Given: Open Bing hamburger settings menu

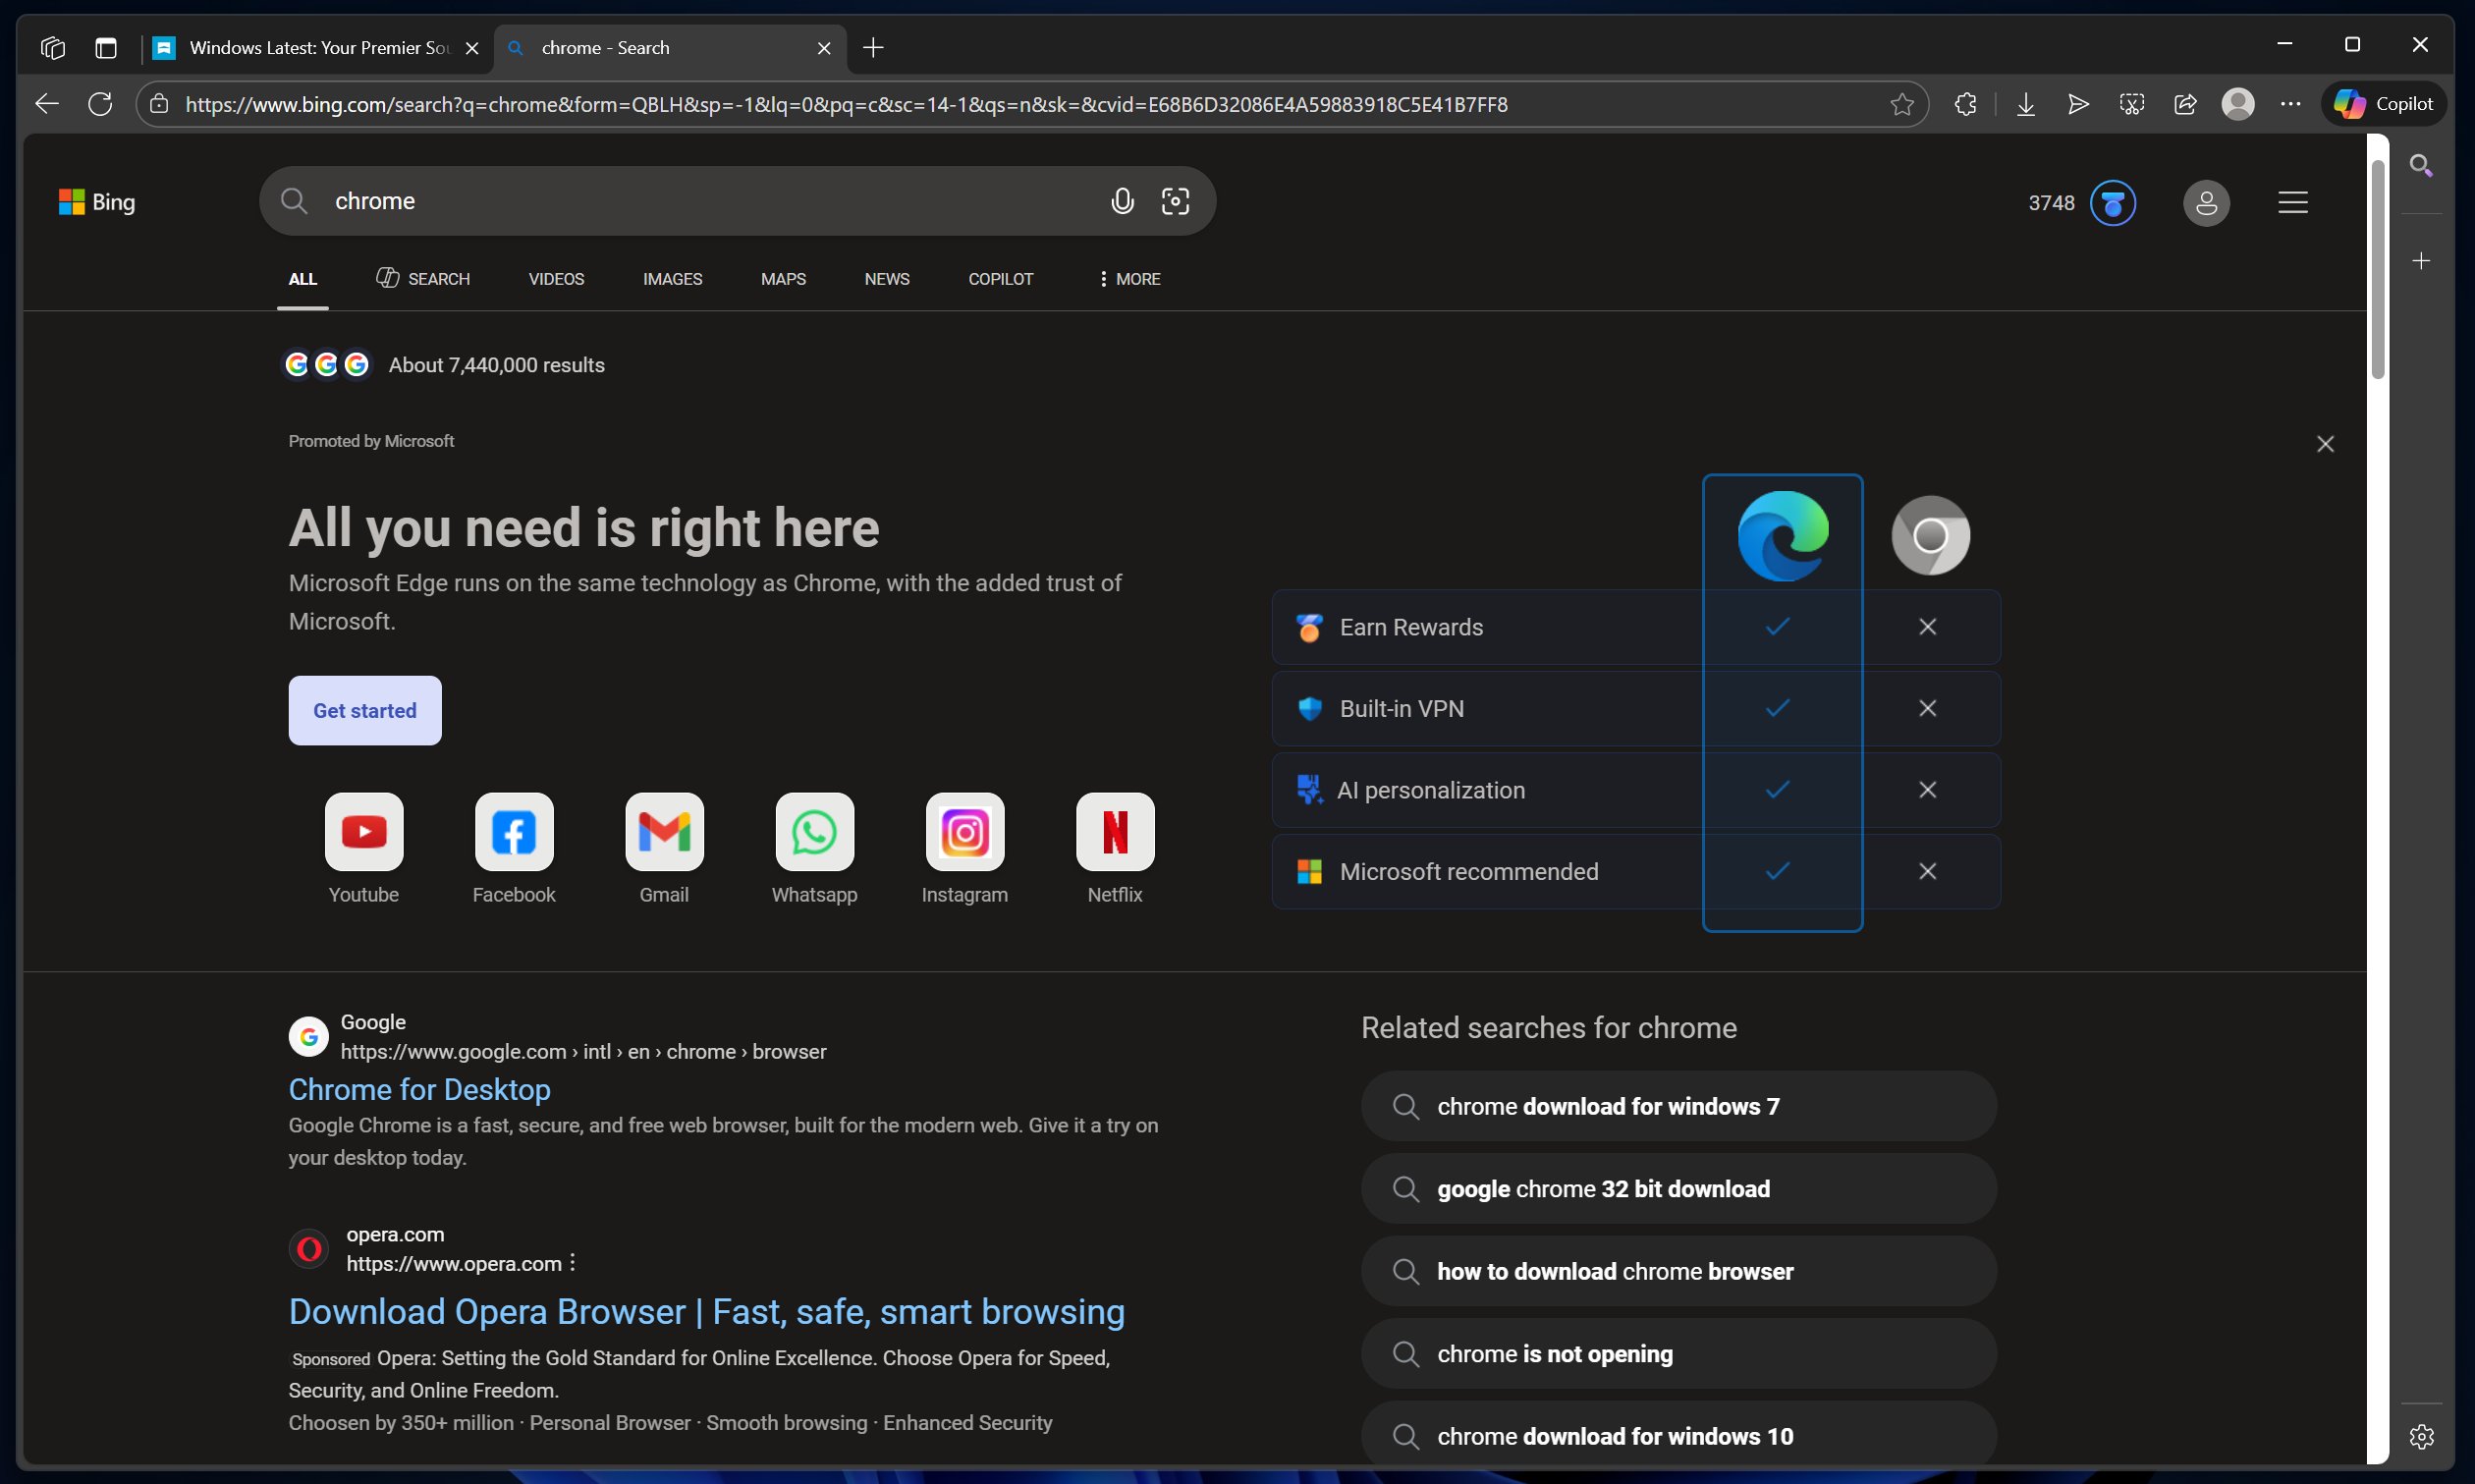Looking at the screenshot, I should click(x=2292, y=203).
